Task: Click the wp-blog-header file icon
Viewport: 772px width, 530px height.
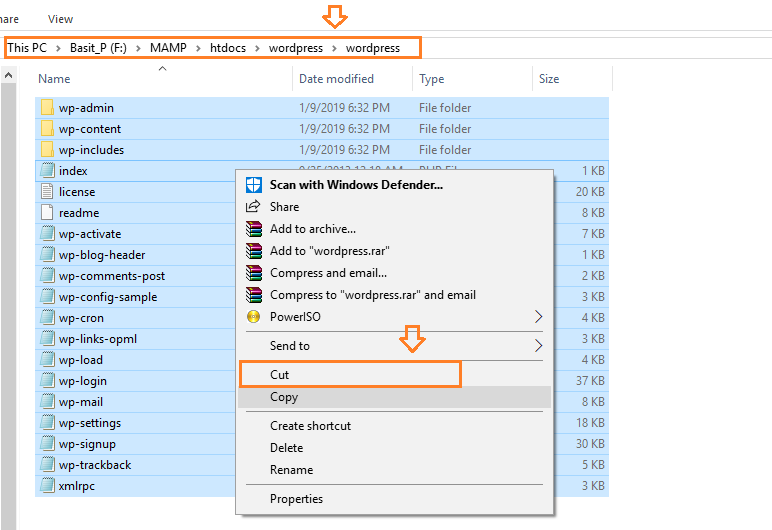Action: 47,255
